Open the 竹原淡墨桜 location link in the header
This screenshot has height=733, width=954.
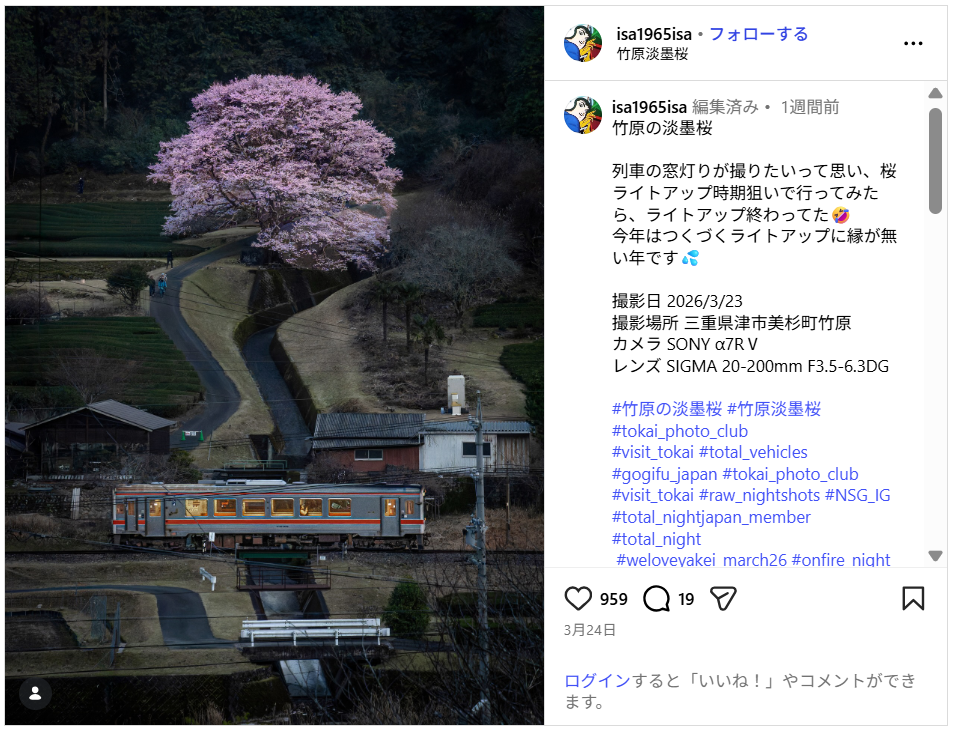(x=652, y=54)
